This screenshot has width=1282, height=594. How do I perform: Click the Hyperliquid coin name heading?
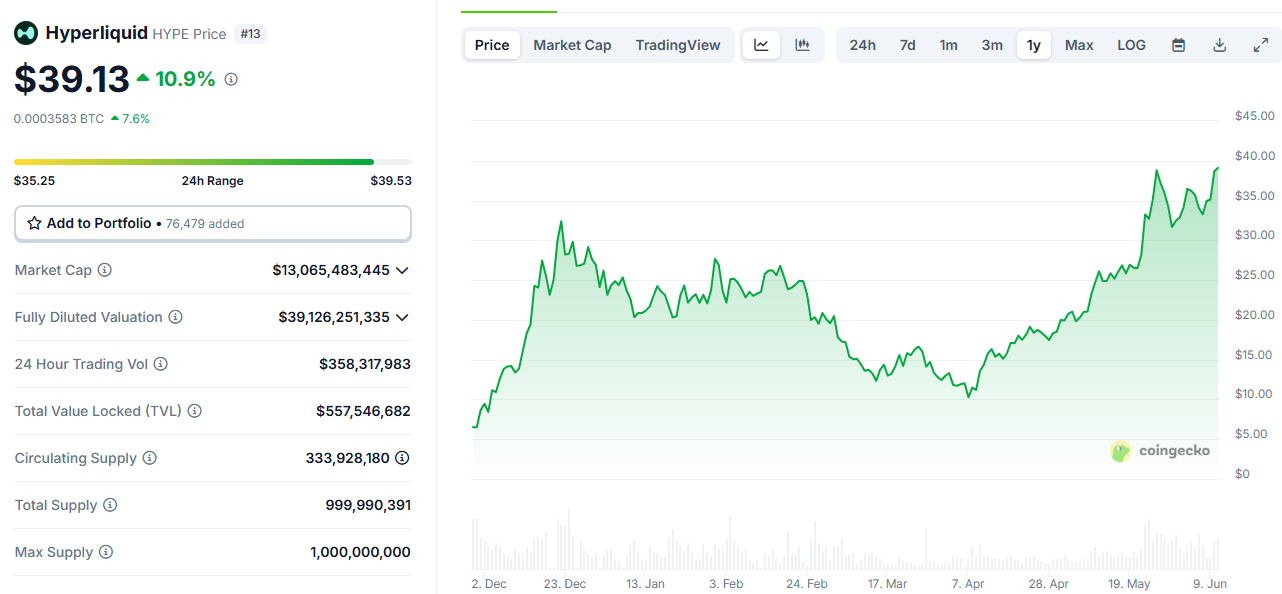click(x=96, y=33)
